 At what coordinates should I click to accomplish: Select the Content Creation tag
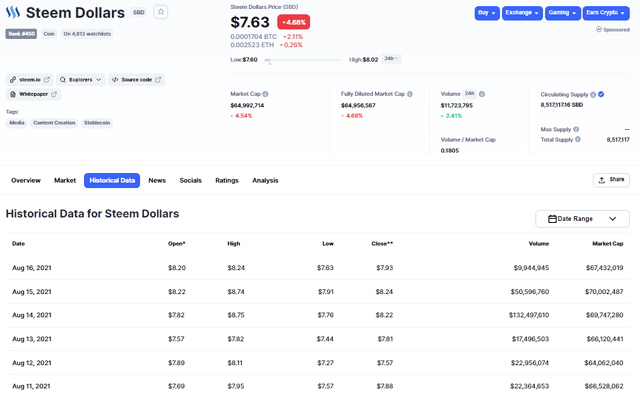tap(54, 123)
